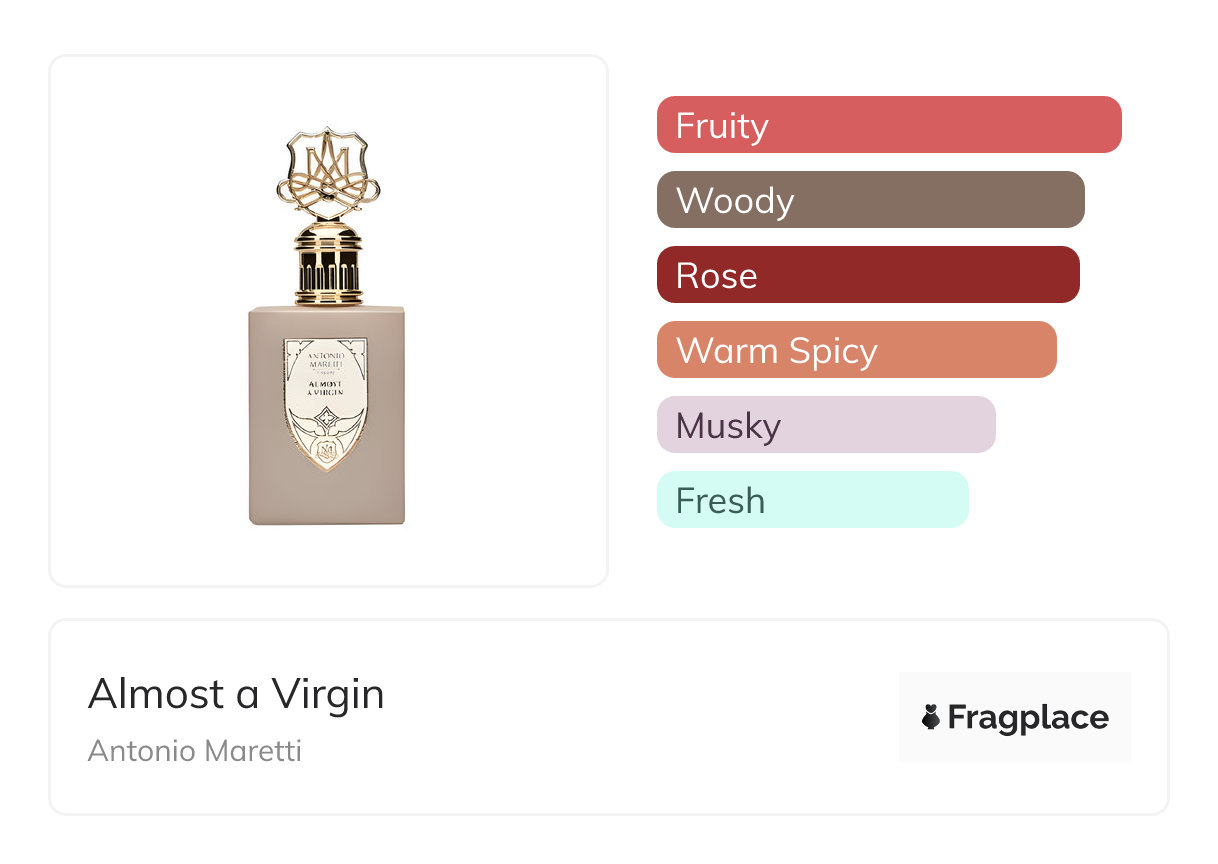1218x864 pixels.
Task: Choose the Fresh accord bar
Action: coord(812,500)
